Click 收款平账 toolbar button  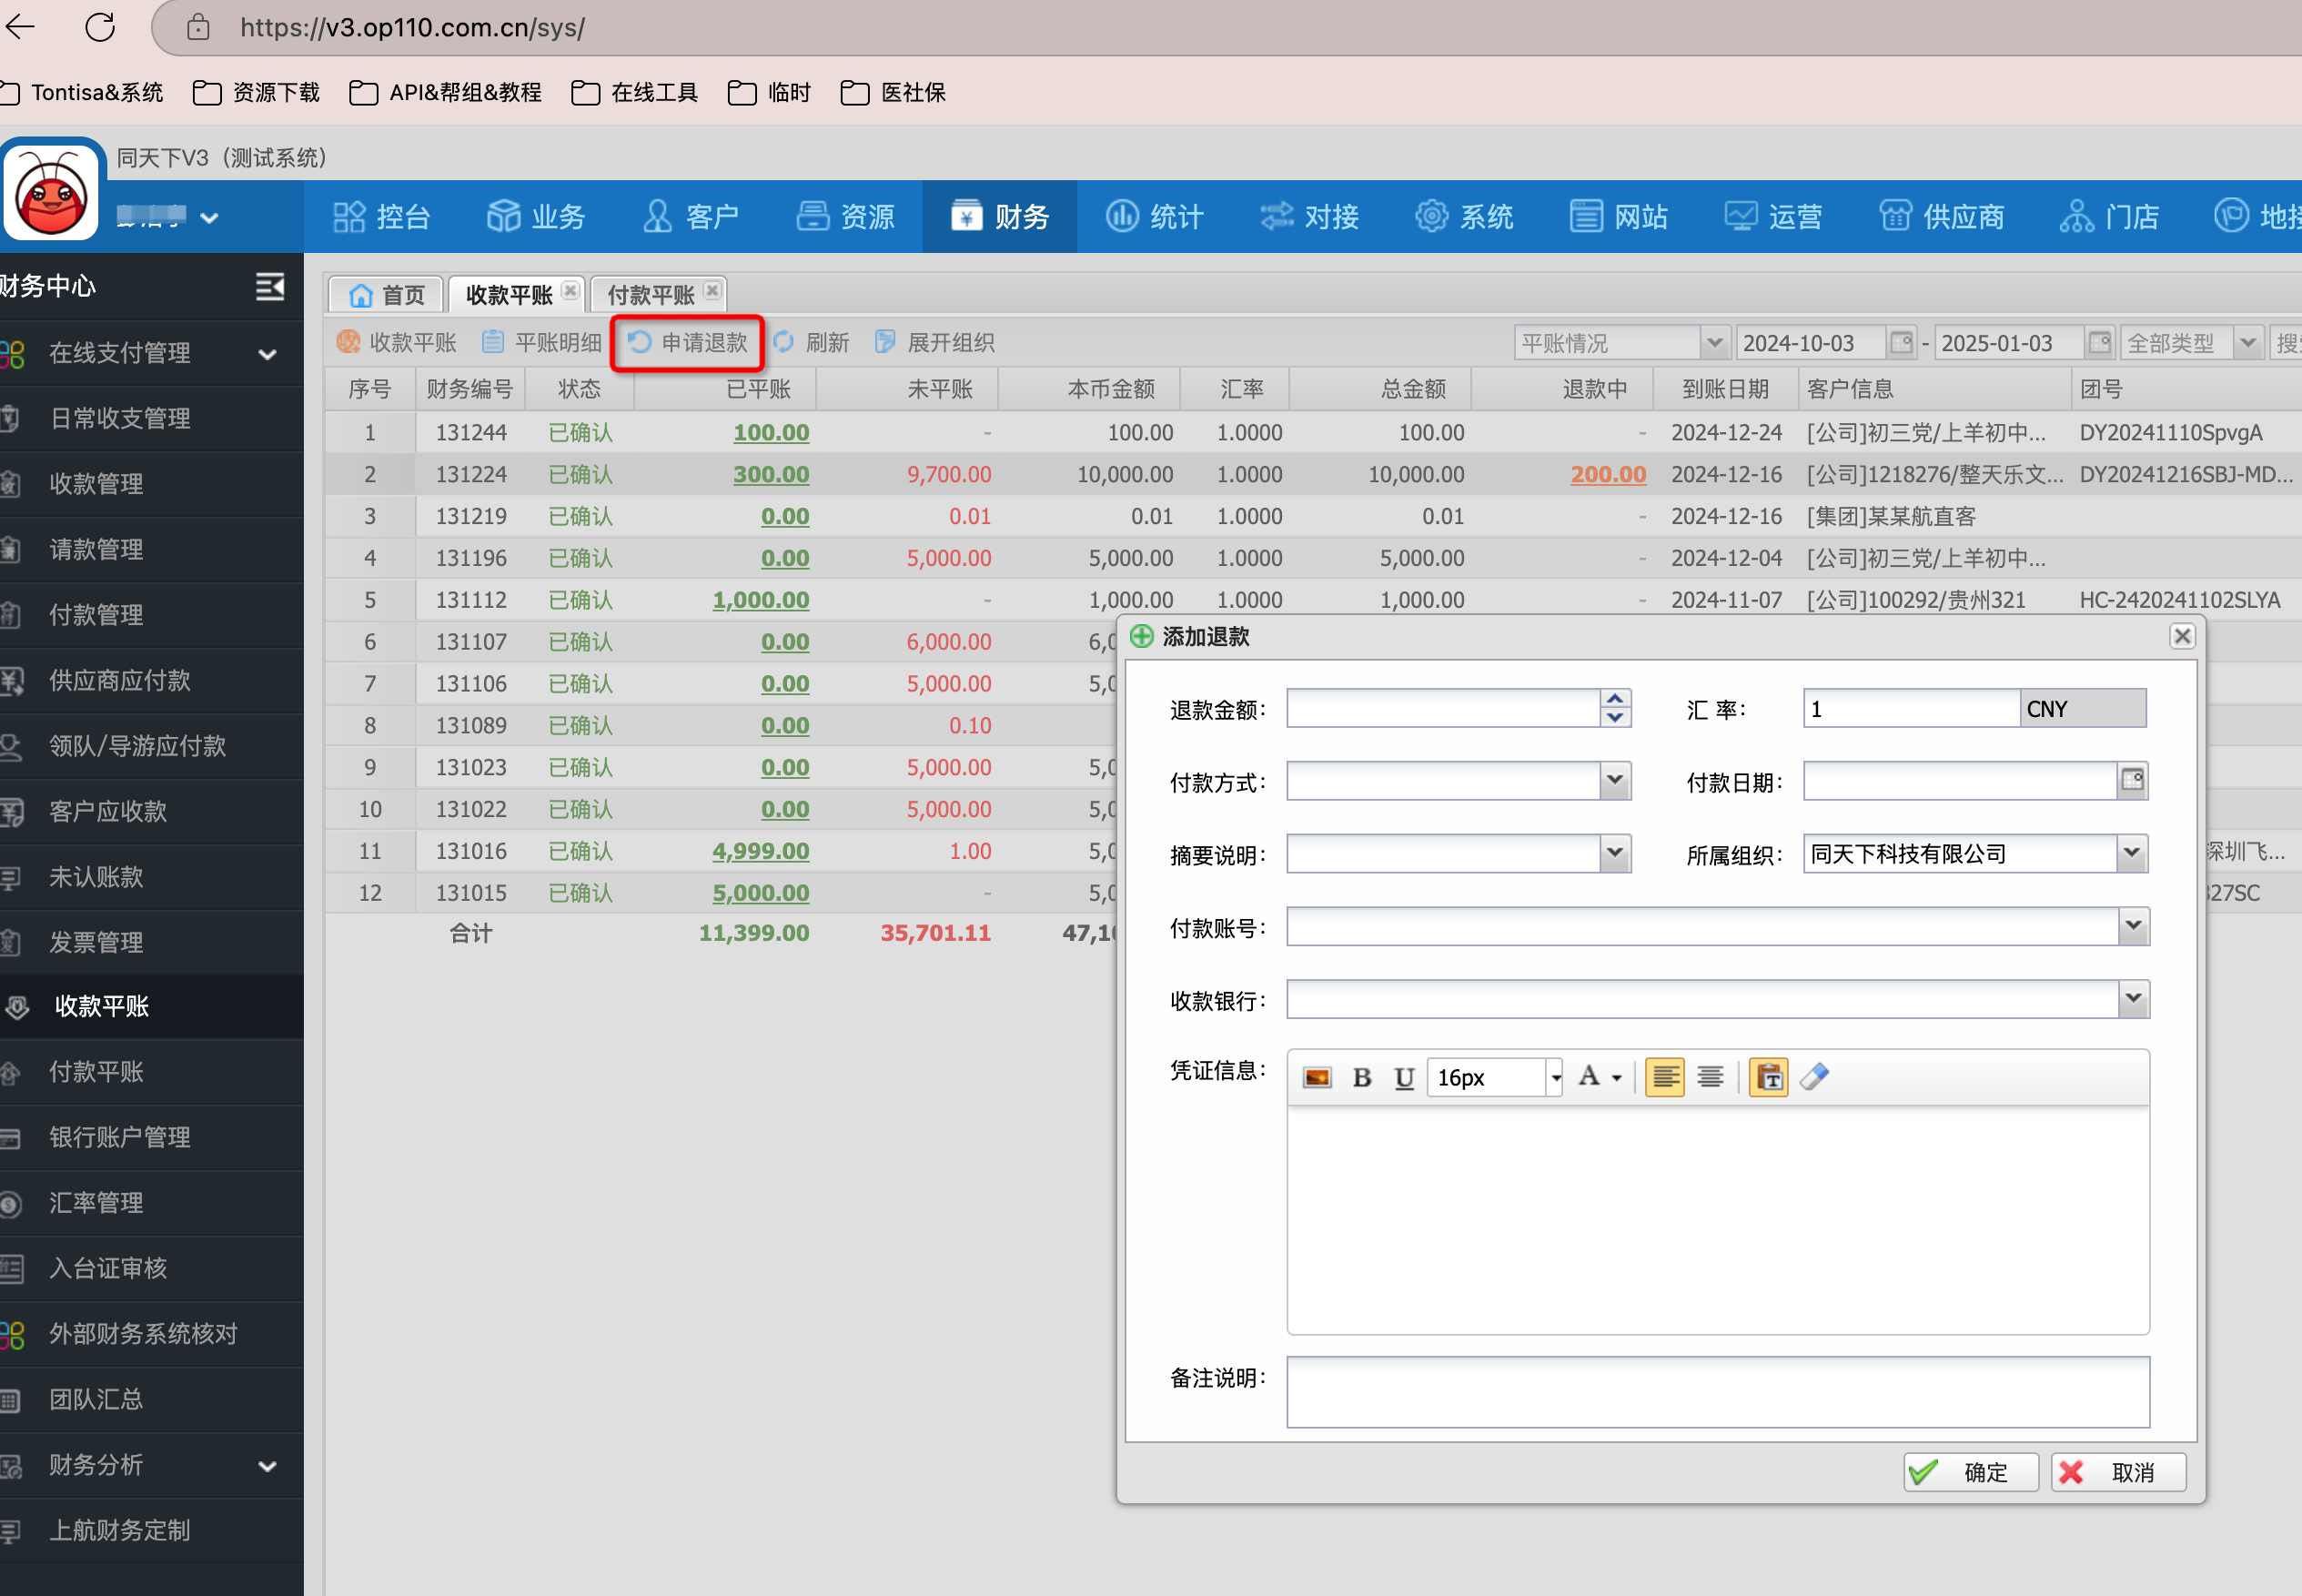point(397,343)
